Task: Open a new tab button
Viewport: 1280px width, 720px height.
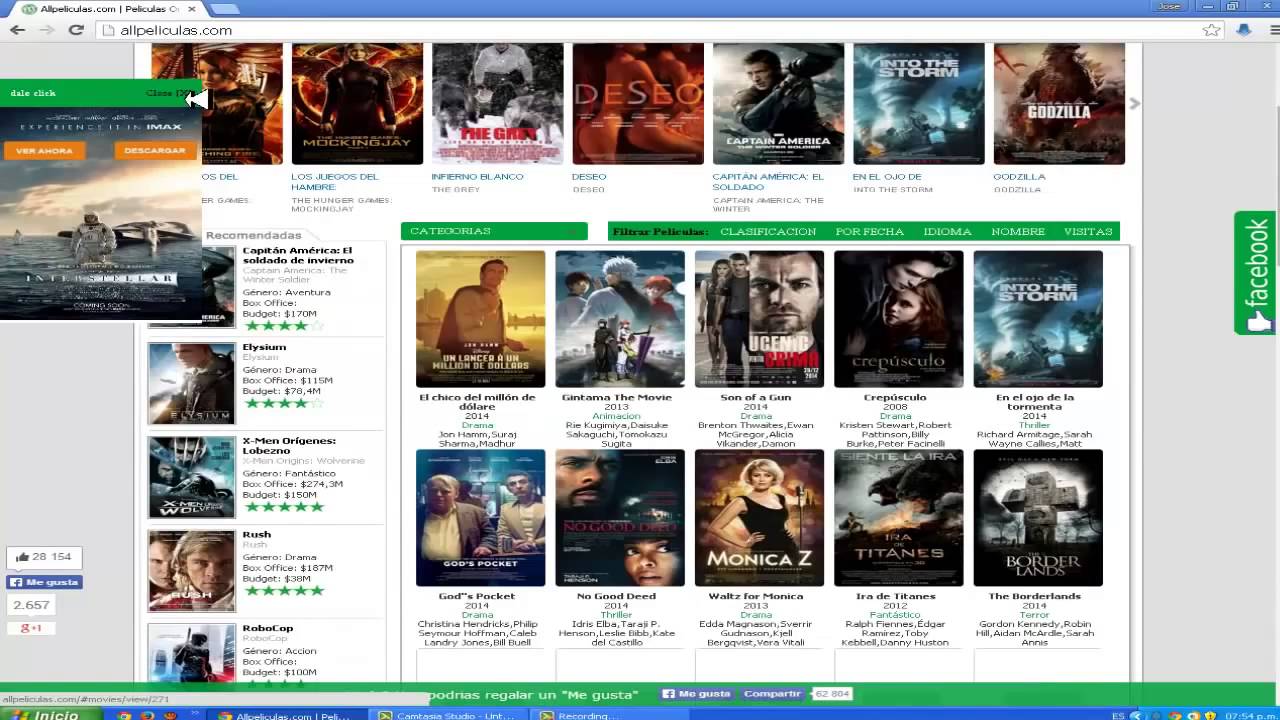Action: 224,9
